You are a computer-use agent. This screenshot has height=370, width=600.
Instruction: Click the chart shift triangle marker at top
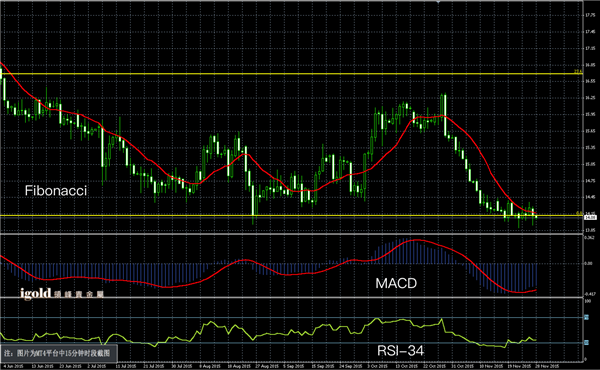[x=438, y=2]
